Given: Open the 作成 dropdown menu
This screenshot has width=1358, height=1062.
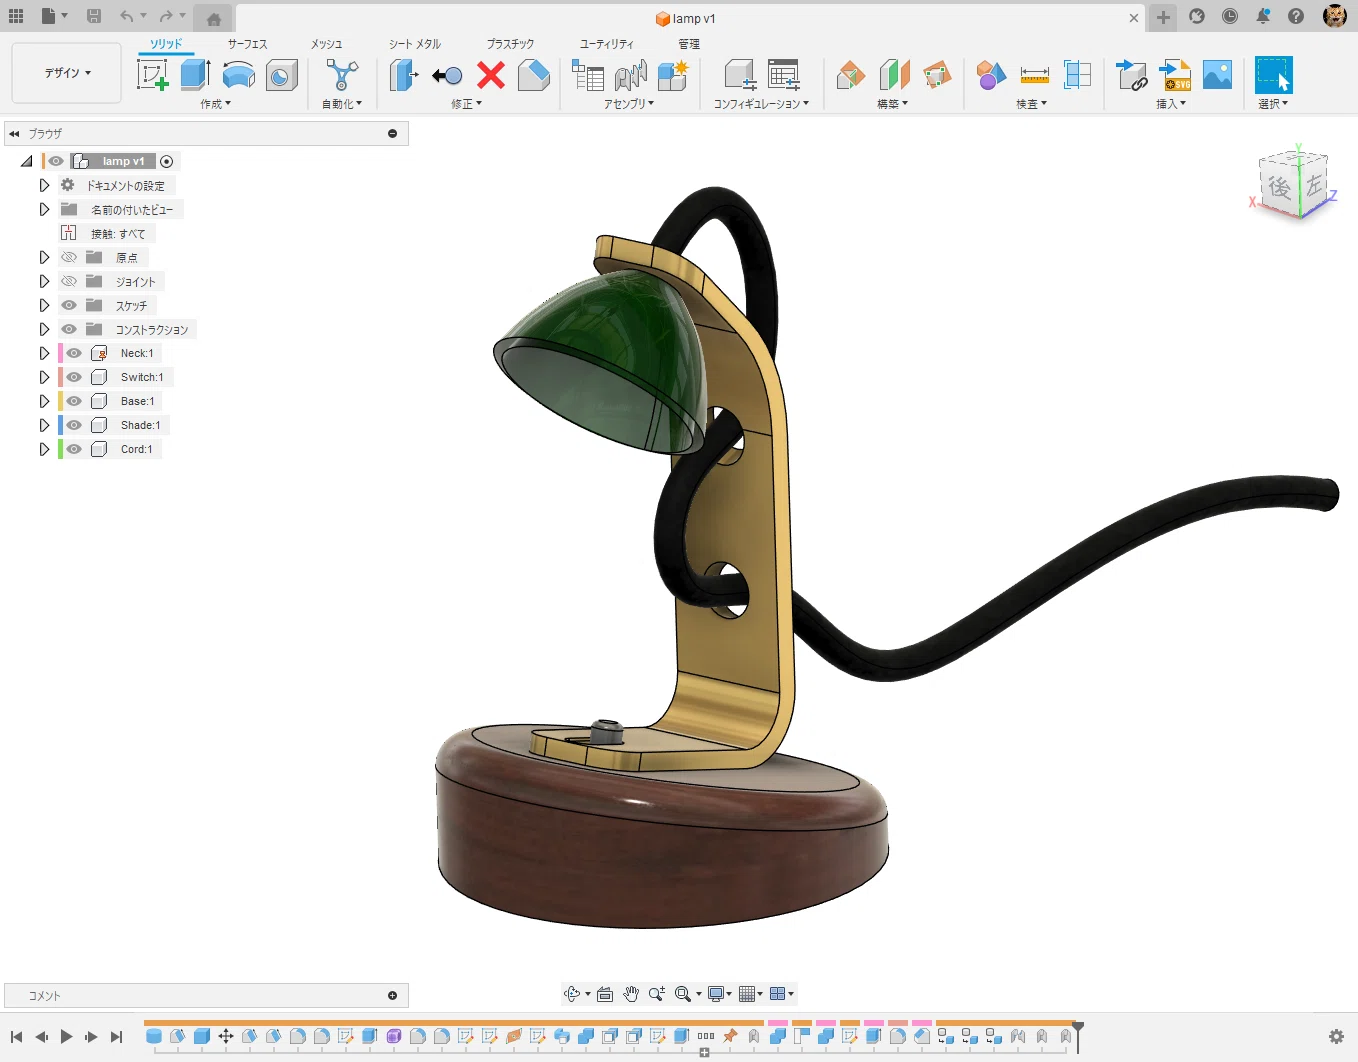Looking at the screenshot, I should (x=215, y=104).
